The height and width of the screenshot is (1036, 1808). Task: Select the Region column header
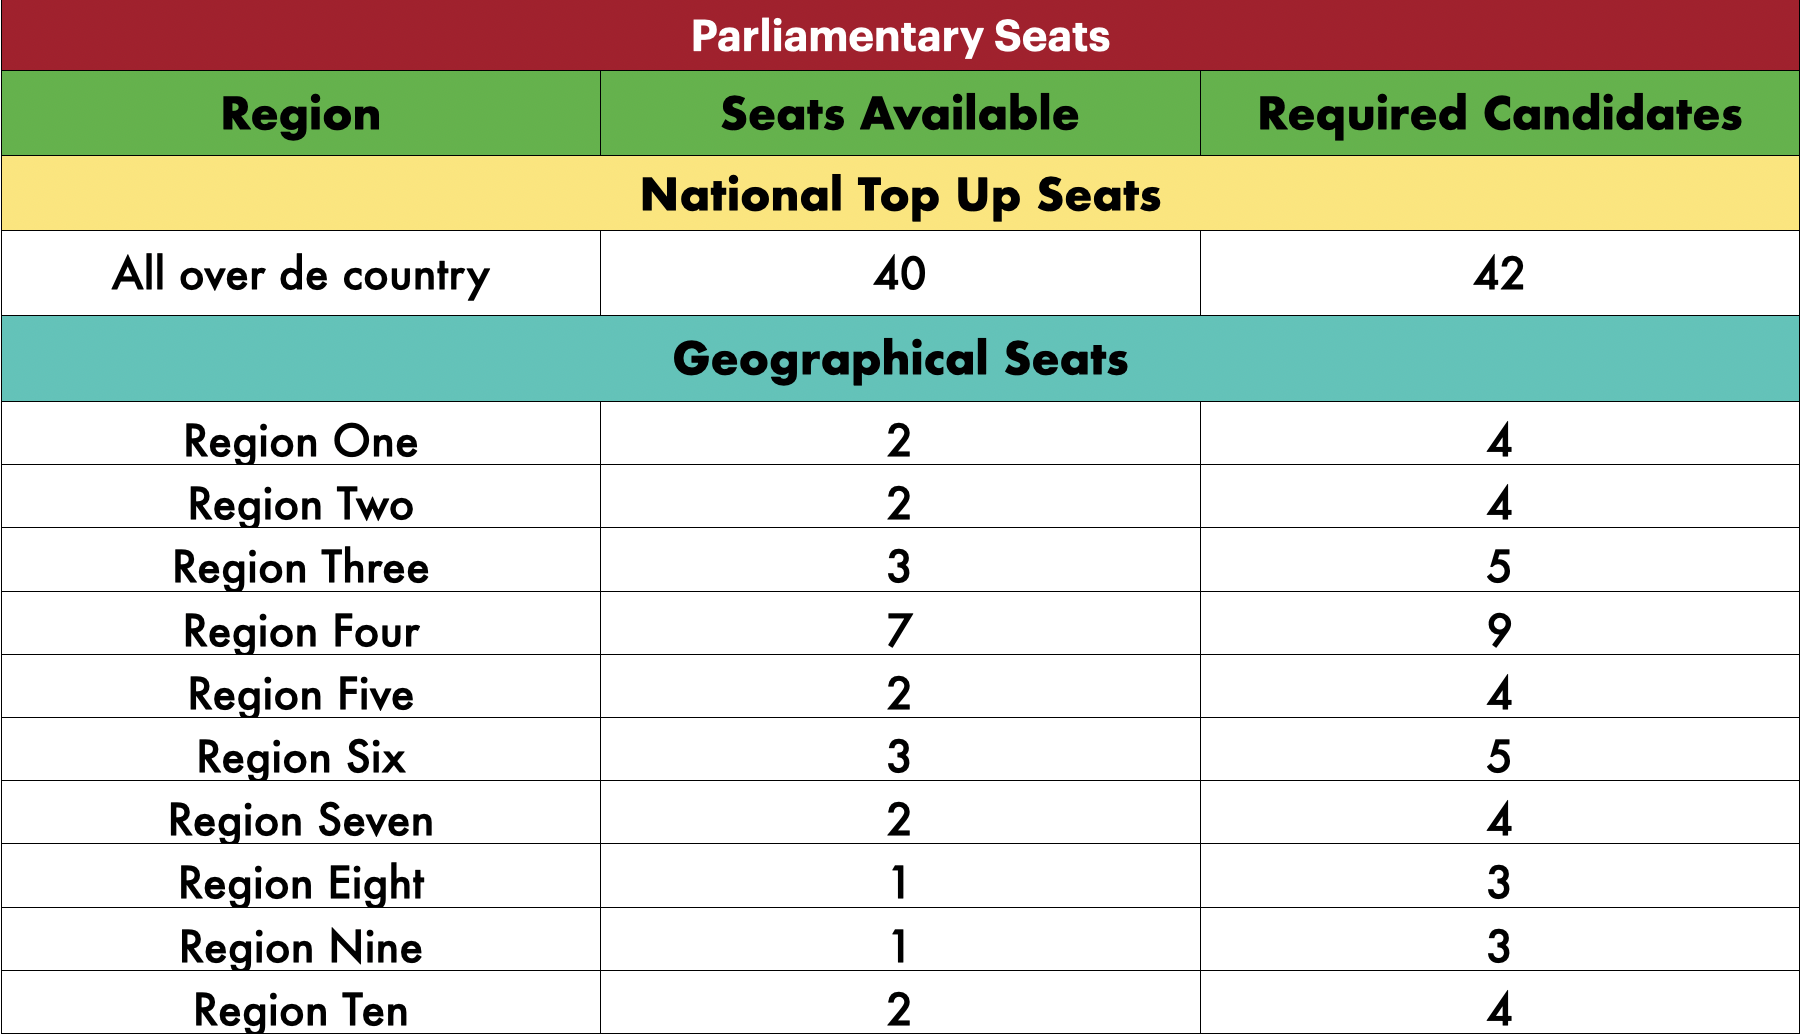tap(301, 113)
